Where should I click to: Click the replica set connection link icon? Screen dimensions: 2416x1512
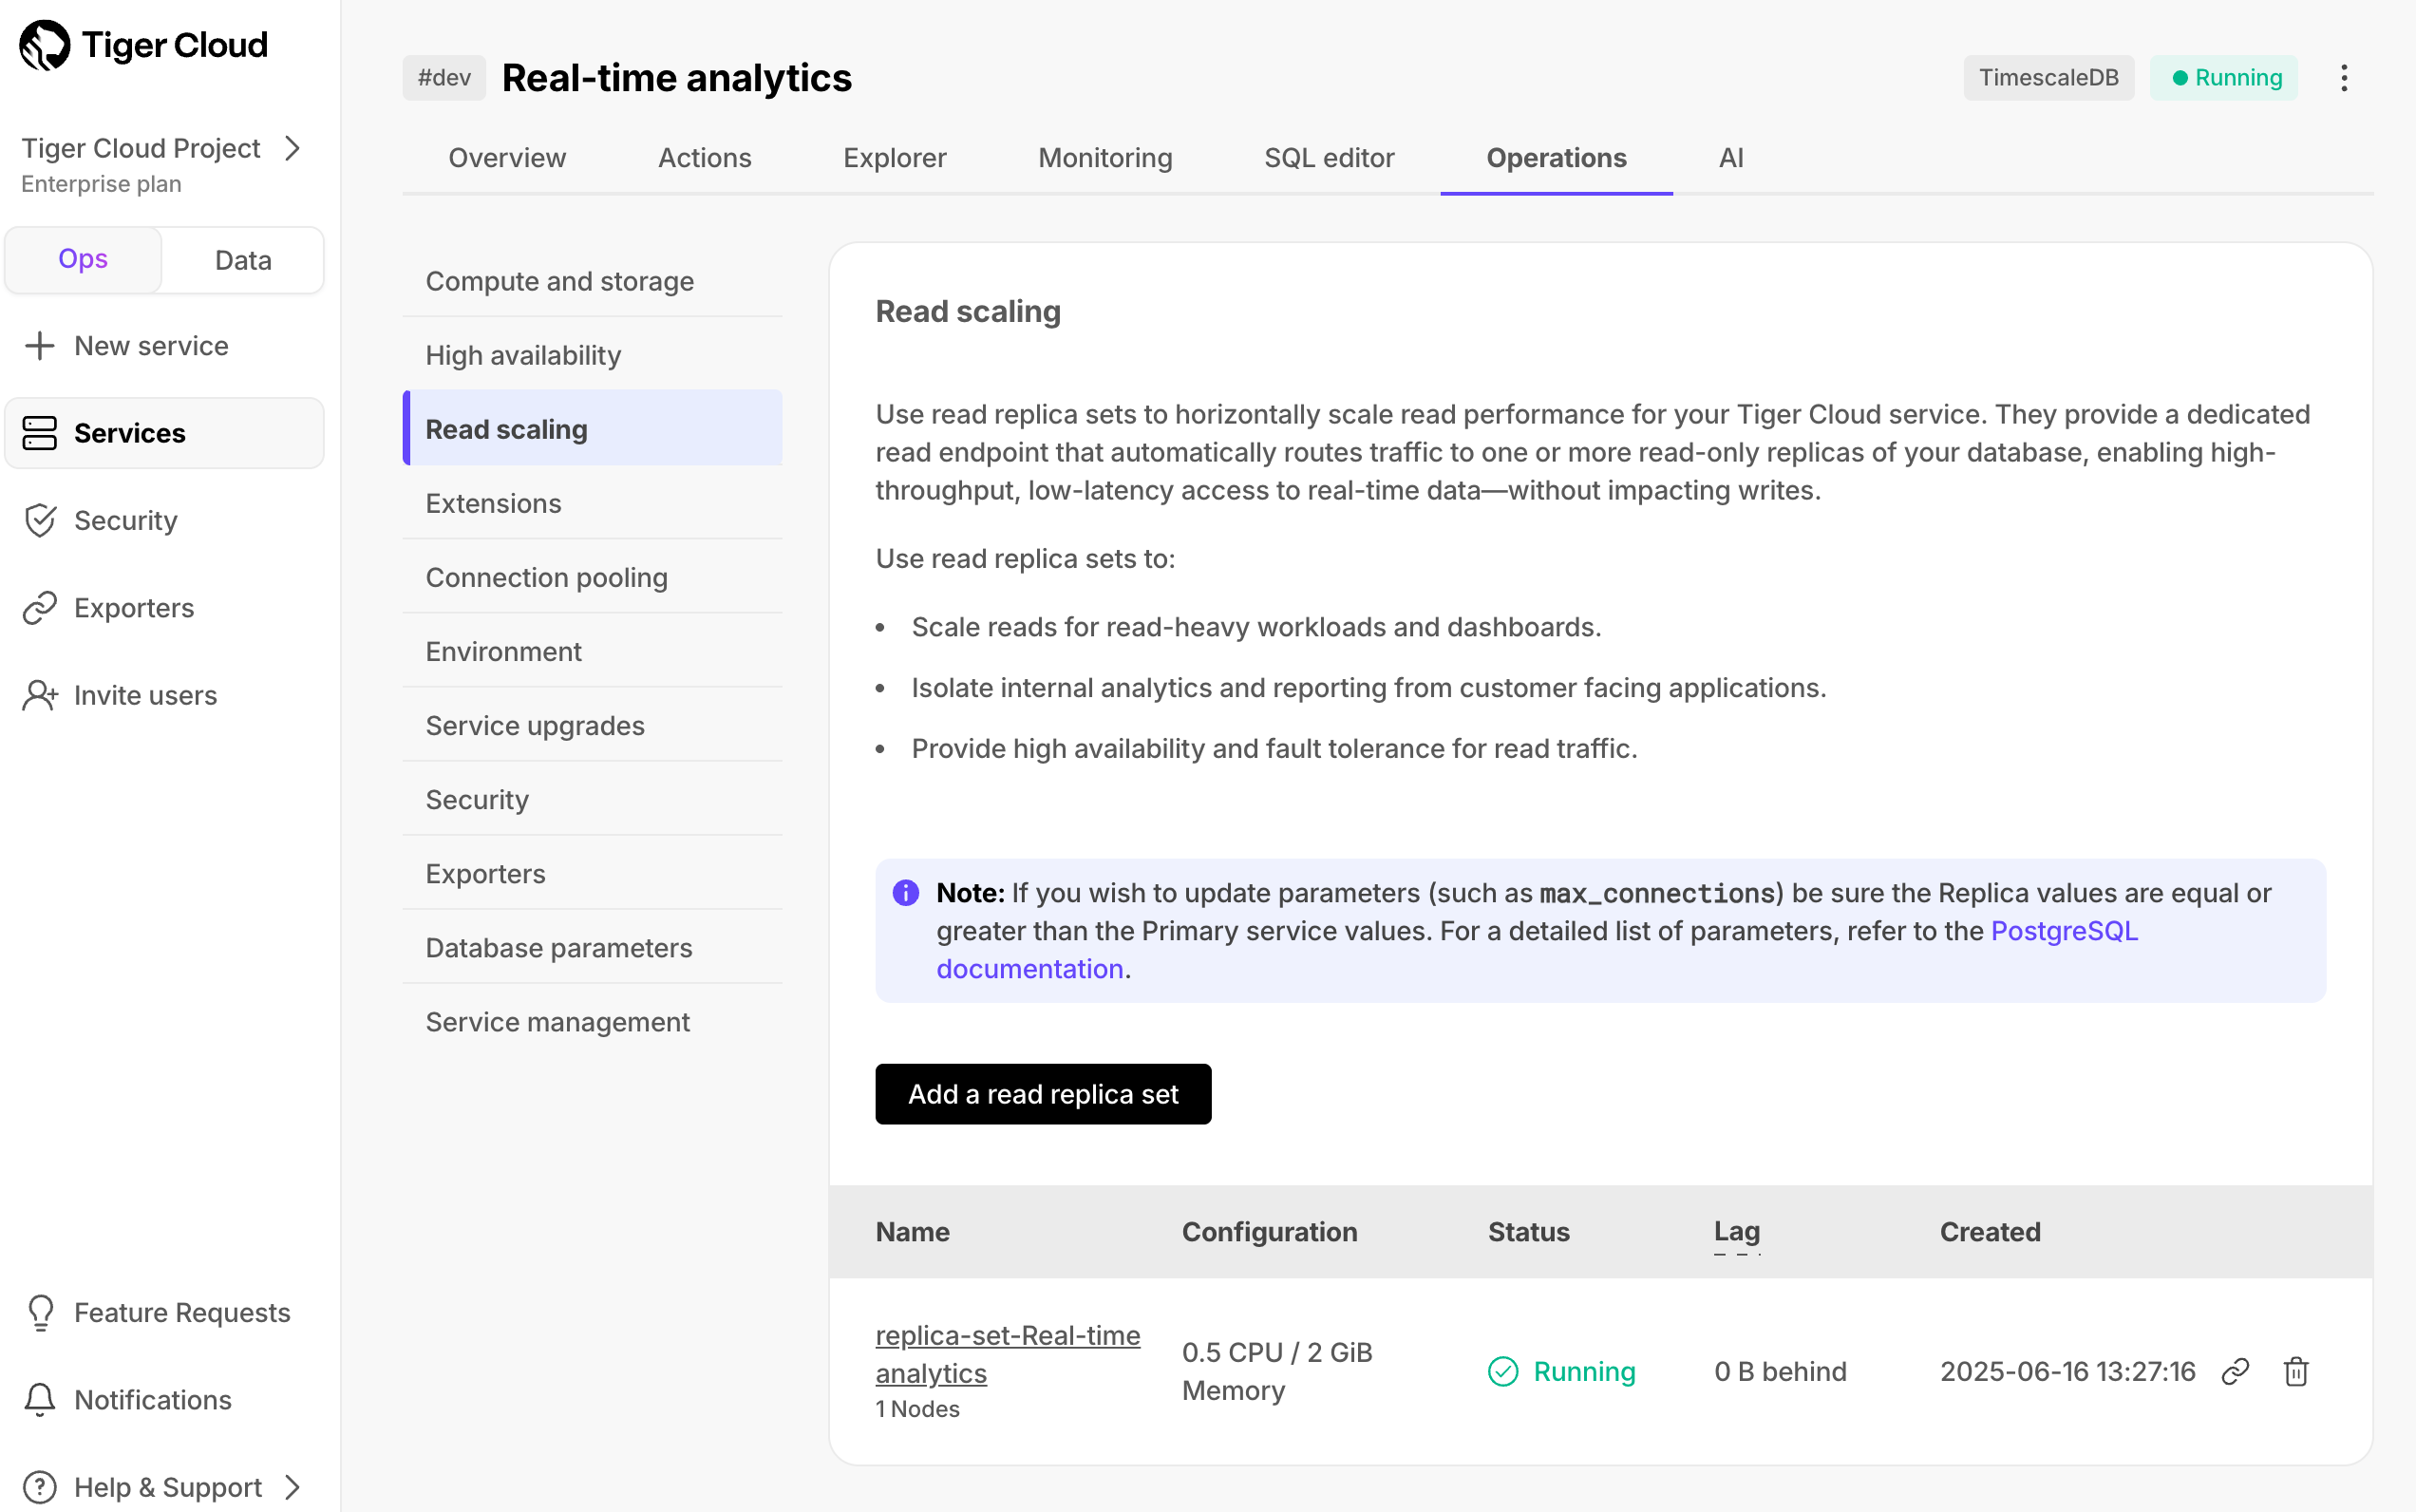click(2236, 1371)
